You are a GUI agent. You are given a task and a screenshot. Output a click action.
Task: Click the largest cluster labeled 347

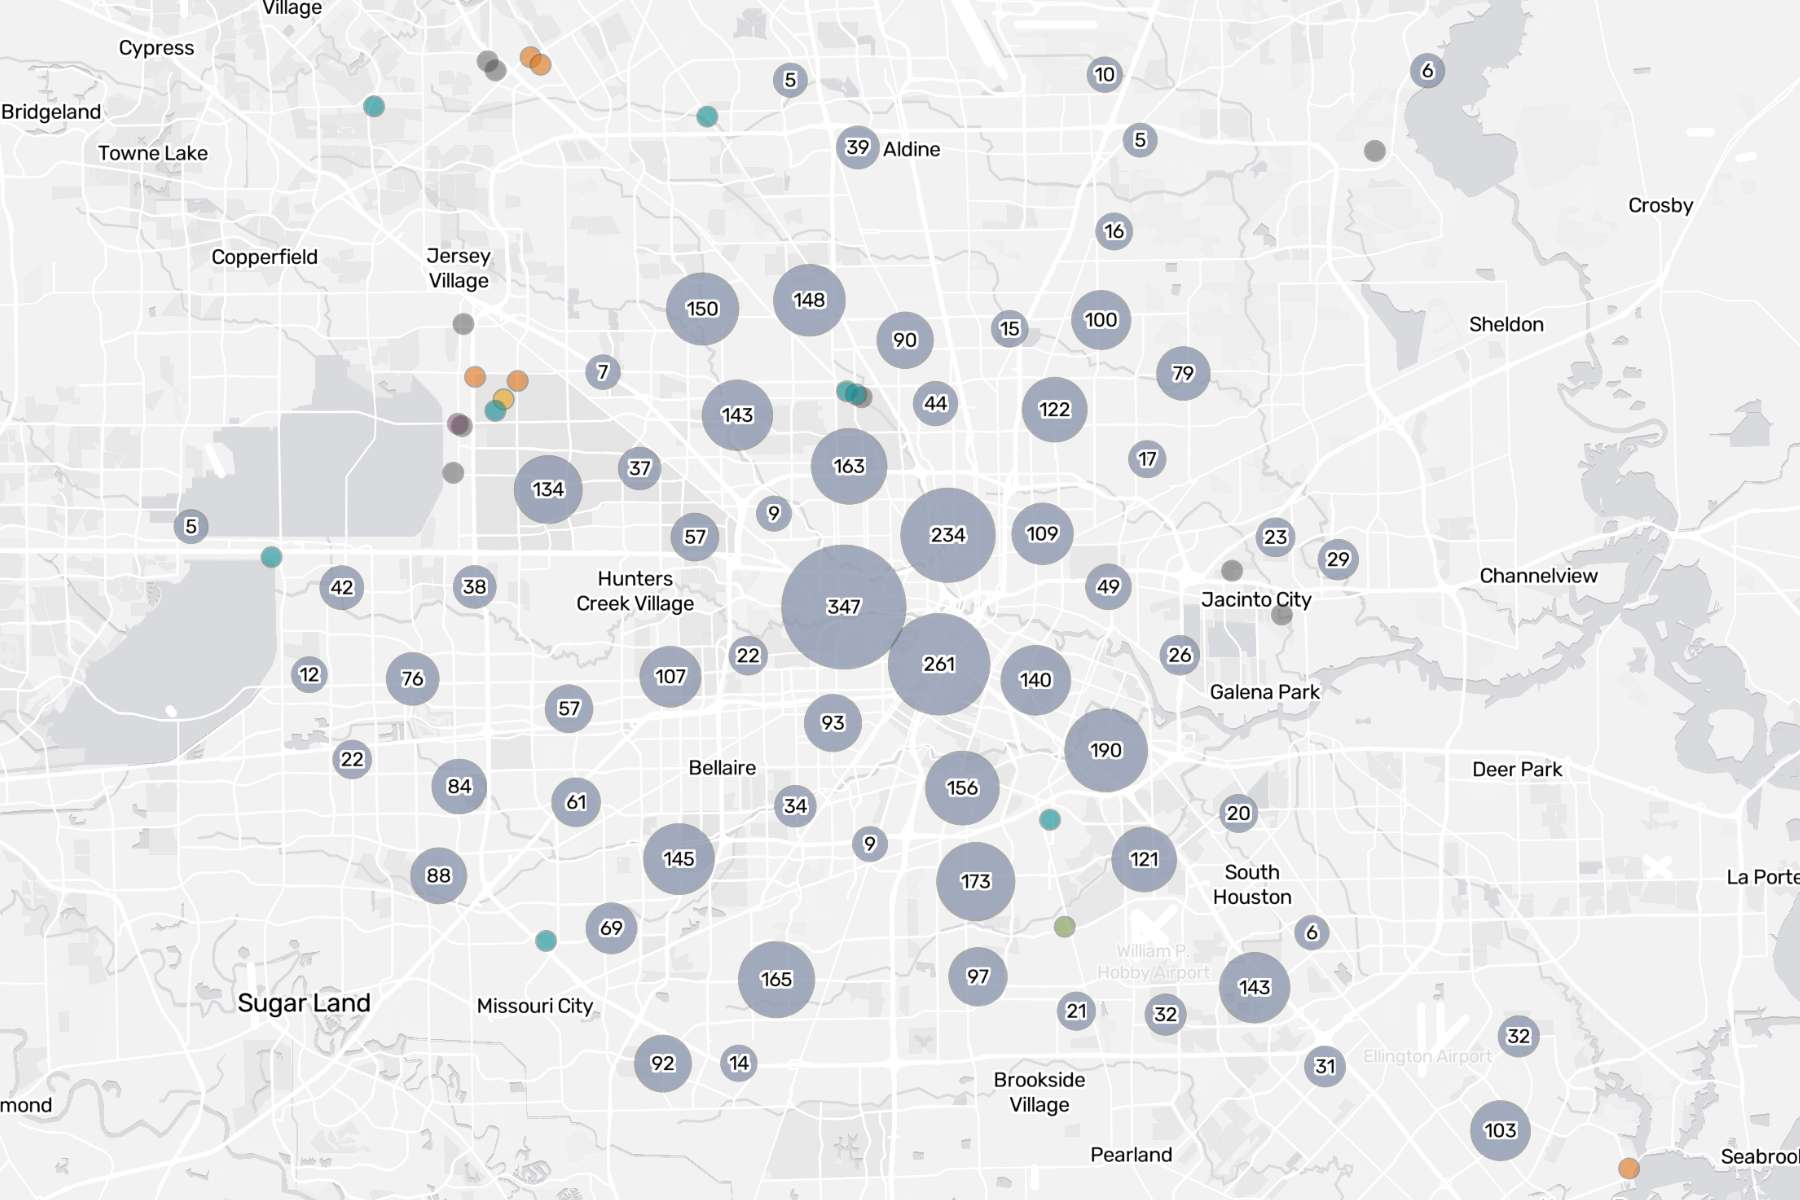click(845, 606)
